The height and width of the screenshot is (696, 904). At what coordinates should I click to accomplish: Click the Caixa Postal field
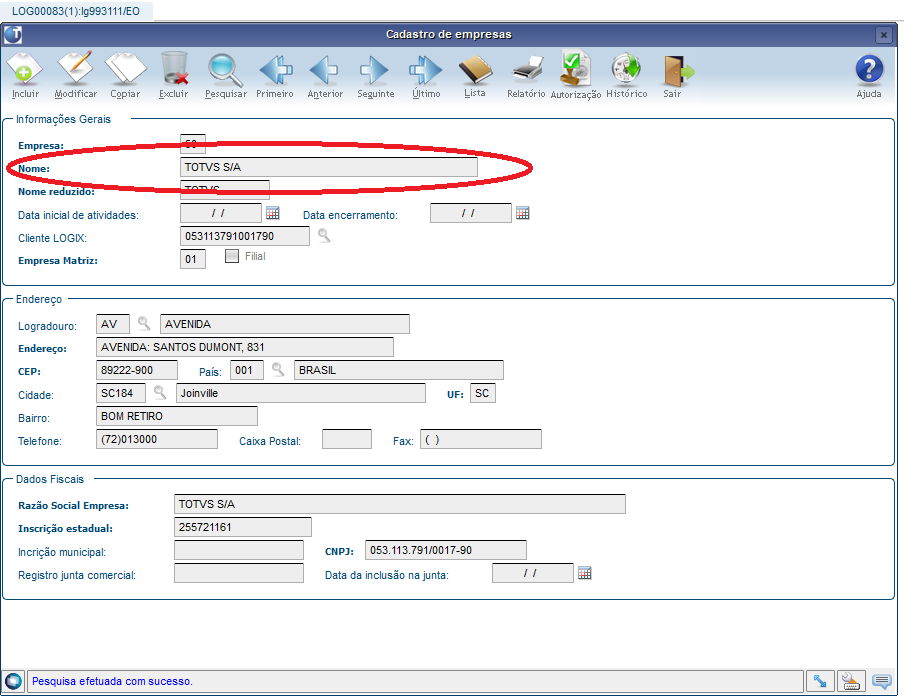[347, 439]
